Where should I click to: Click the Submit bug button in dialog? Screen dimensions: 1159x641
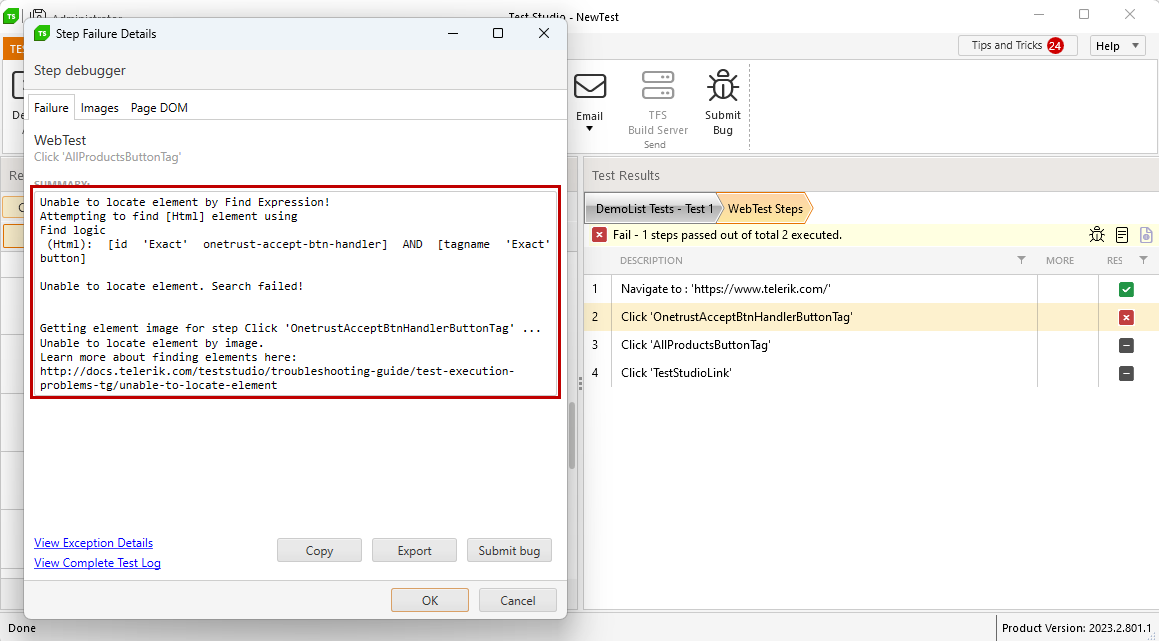click(509, 550)
